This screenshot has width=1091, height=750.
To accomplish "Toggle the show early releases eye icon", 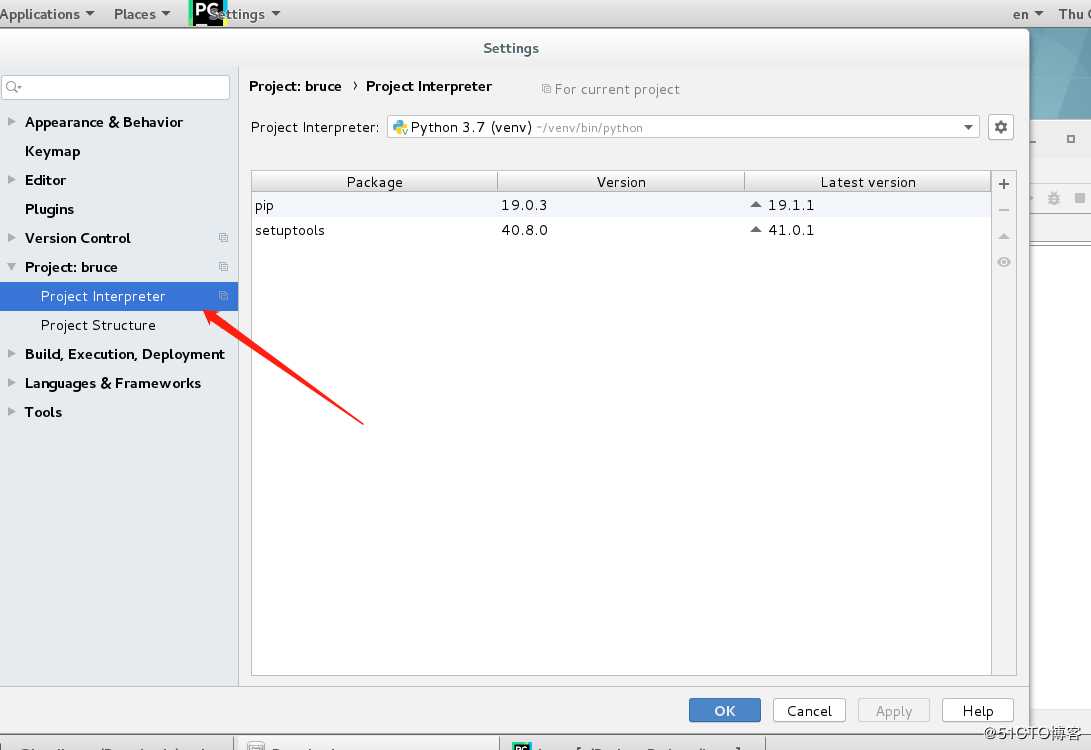I will (x=1003, y=262).
